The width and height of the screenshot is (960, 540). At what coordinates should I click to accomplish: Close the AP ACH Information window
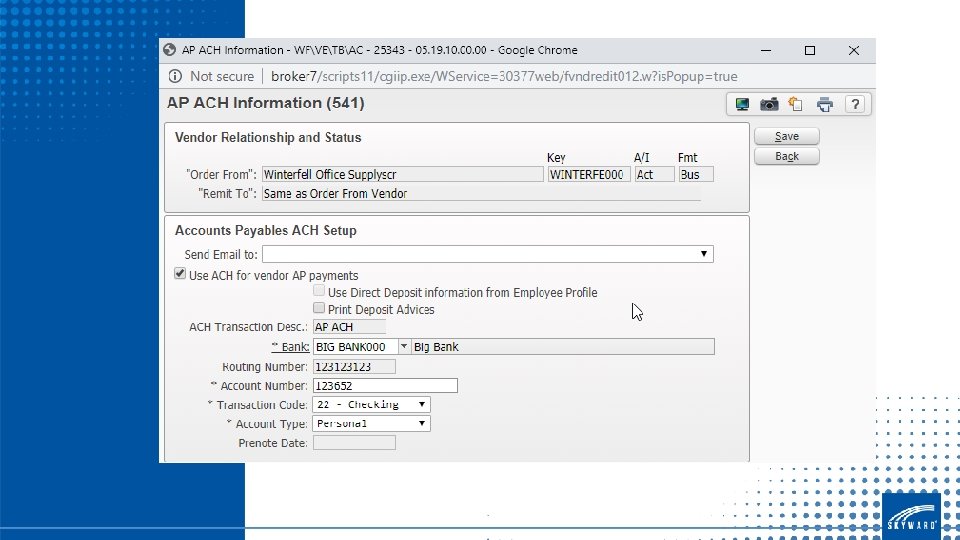tap(854, 50)
